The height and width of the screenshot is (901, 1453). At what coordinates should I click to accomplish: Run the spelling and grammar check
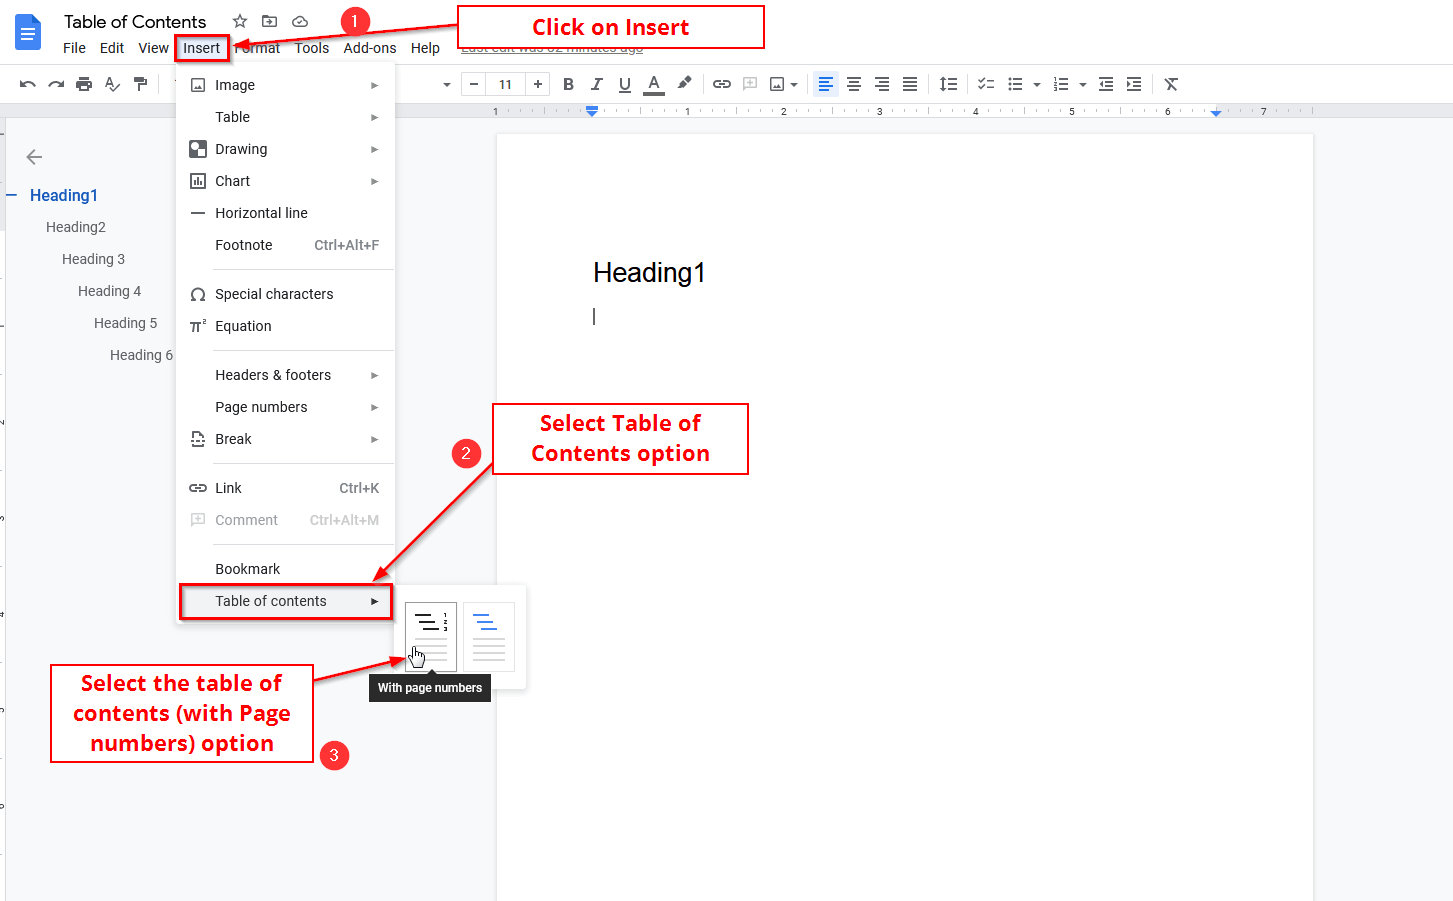pyautogui.click(x=112, y=84)
